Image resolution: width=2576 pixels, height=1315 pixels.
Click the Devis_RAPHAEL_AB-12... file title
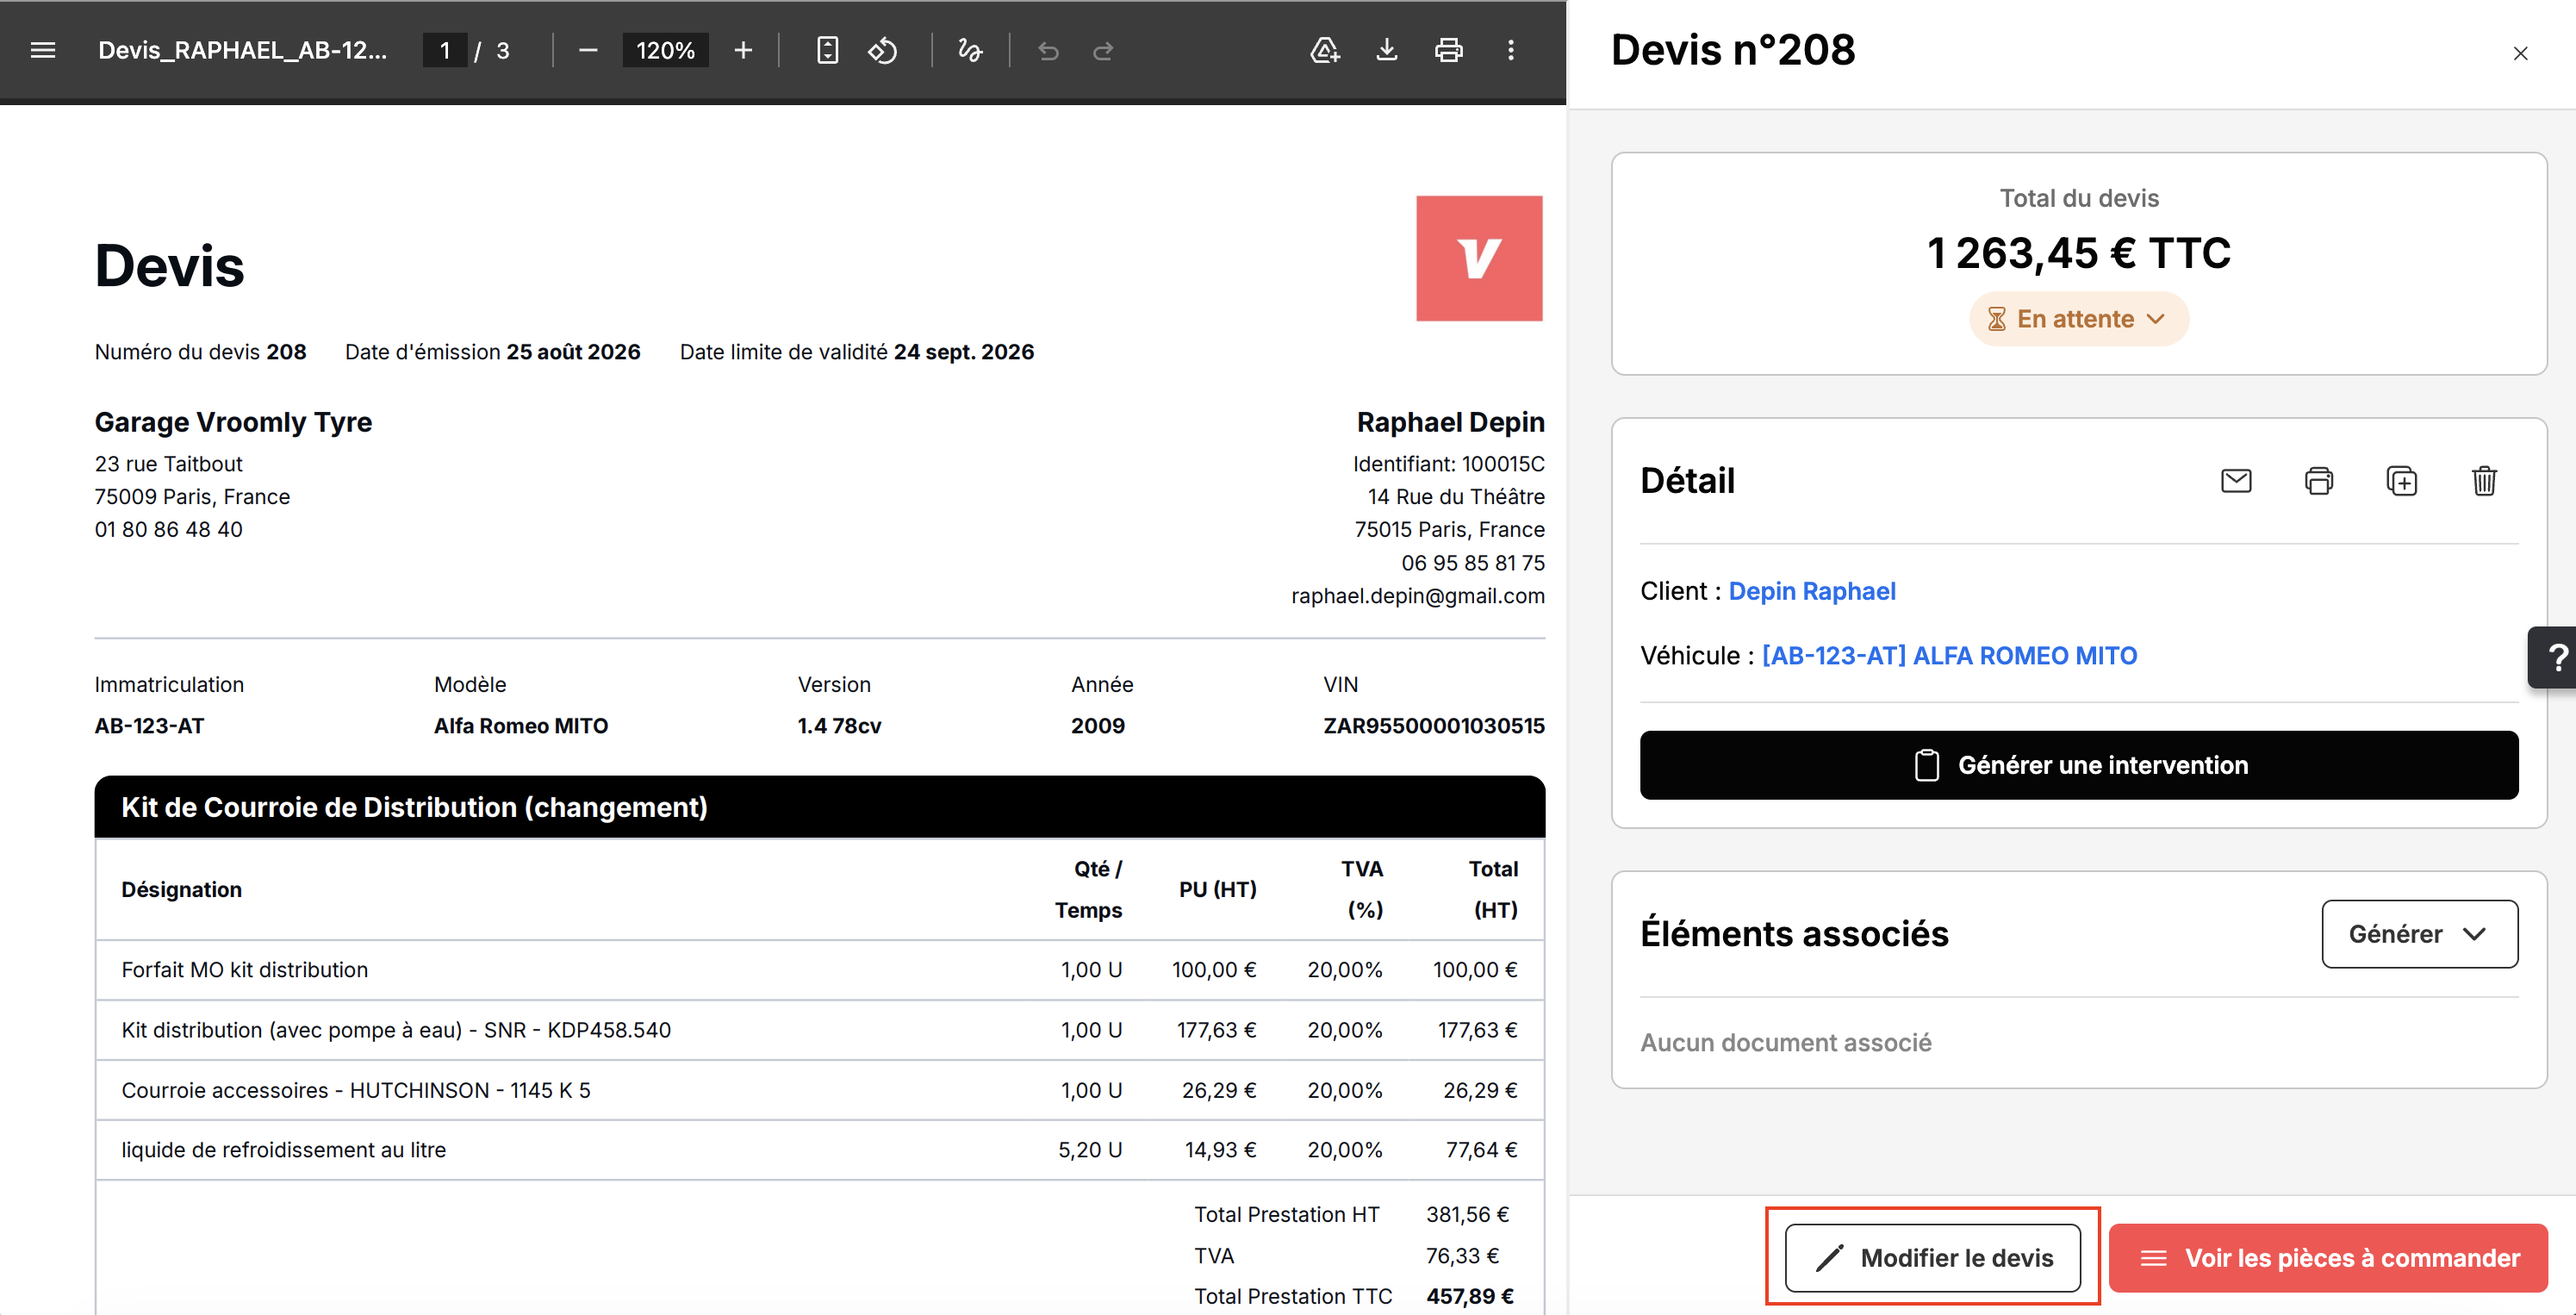242,50
